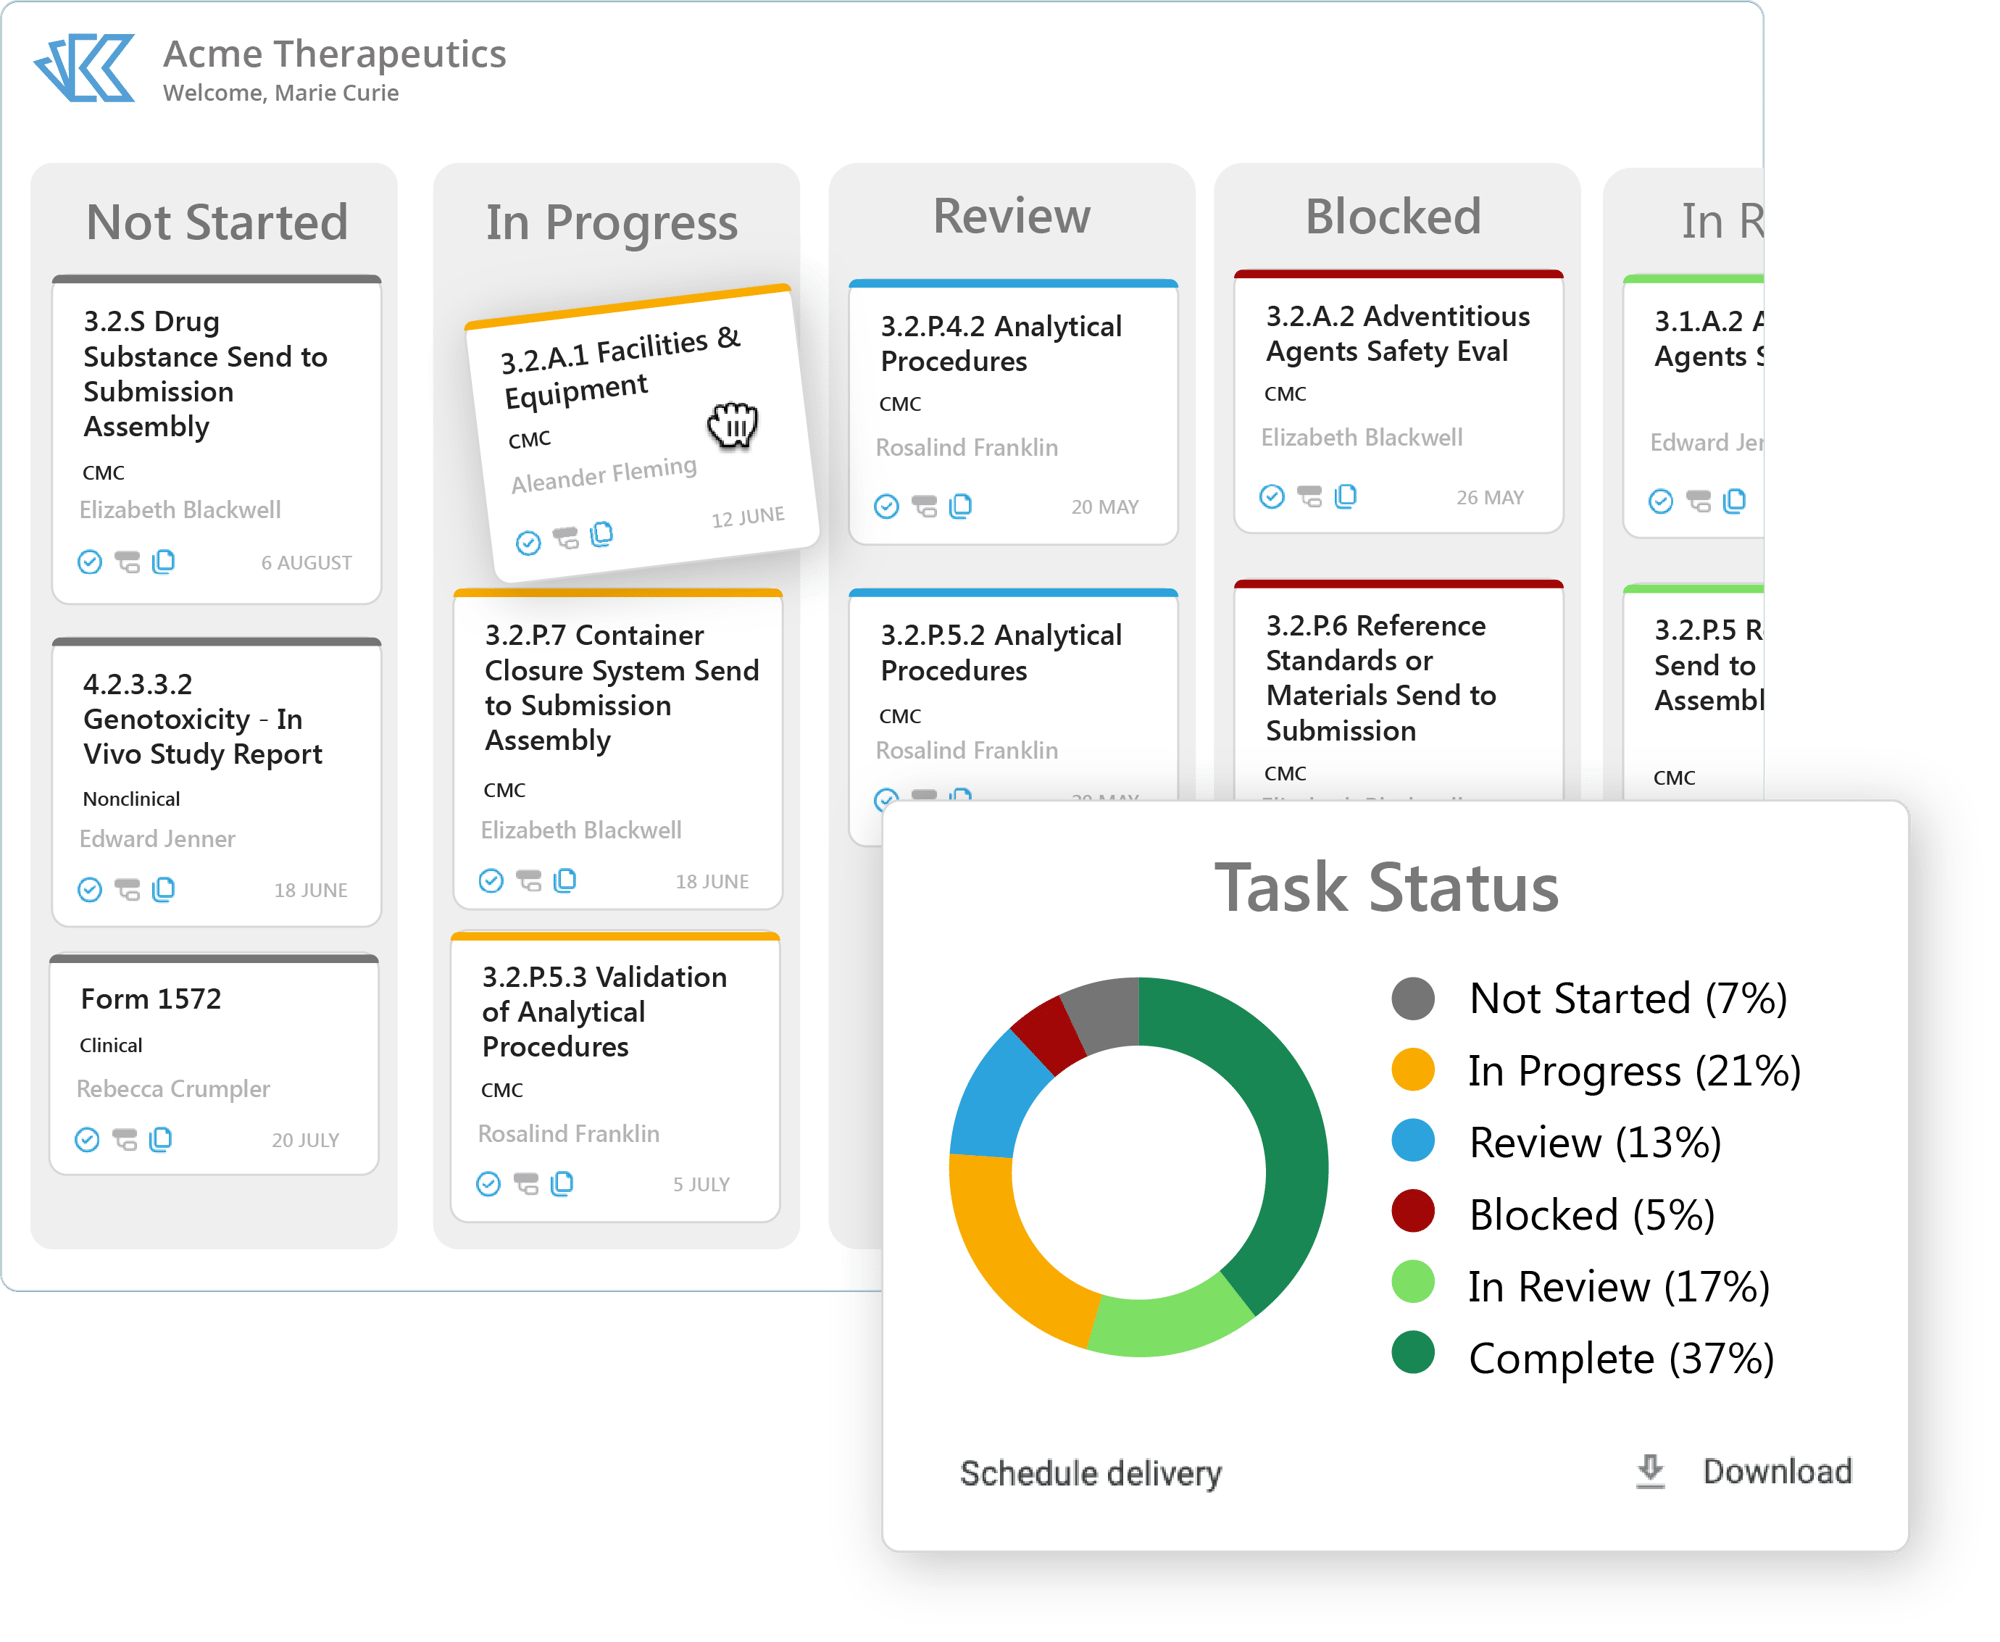2000x1642 pixels.
Task: Click 'Welcome, Marie Curie' text
Action: click(x=281, y=93)
